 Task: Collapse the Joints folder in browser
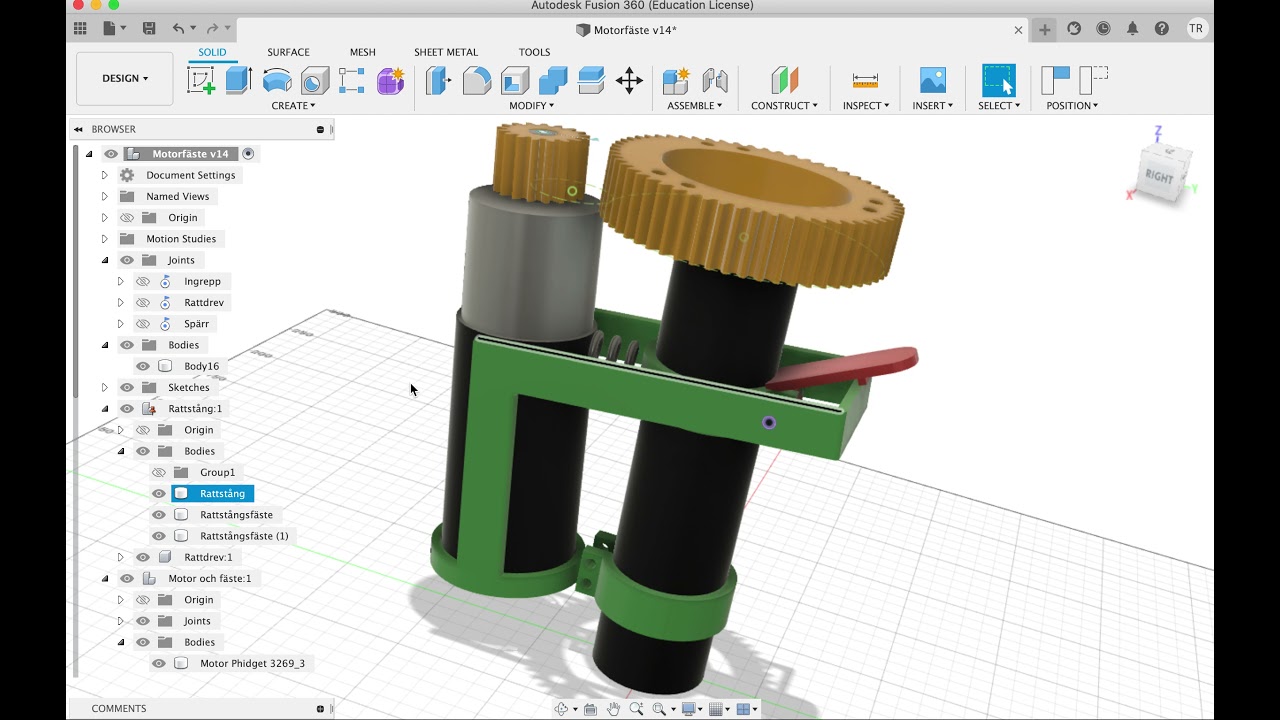click(104, 260)
